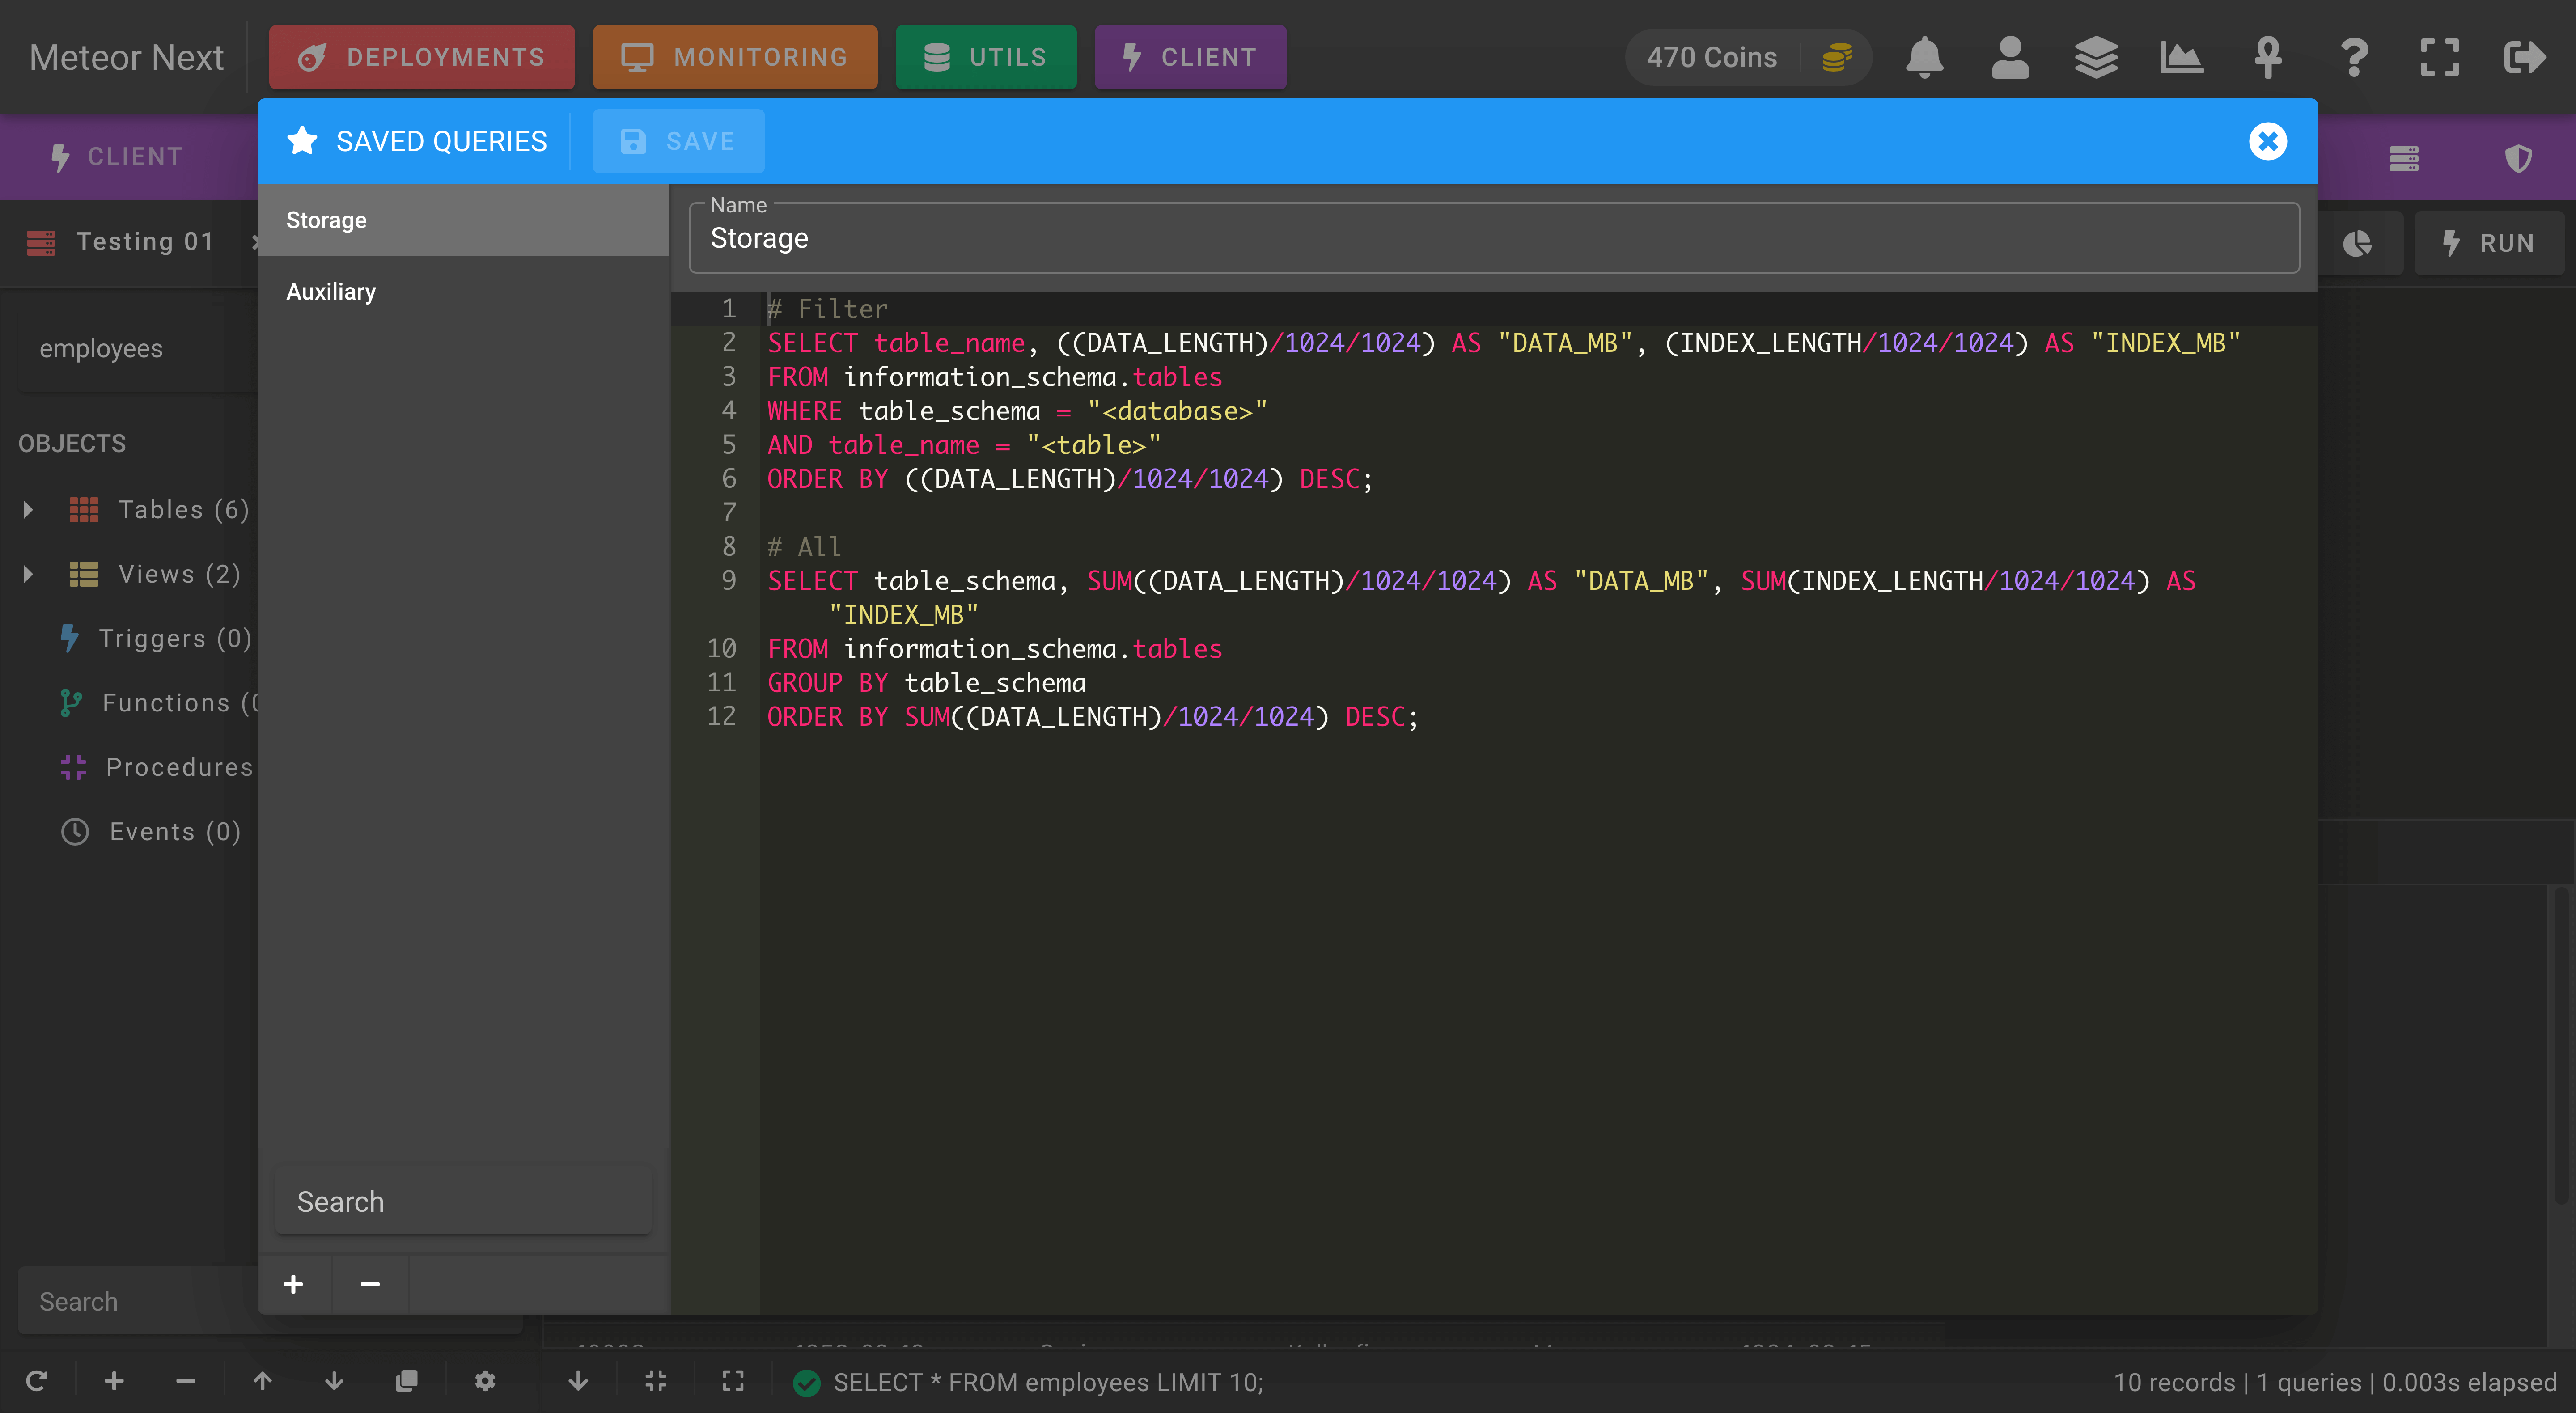Open help question mark
The height and width of the screenshot is (1413, 2576).
[x=2354, y=57]
